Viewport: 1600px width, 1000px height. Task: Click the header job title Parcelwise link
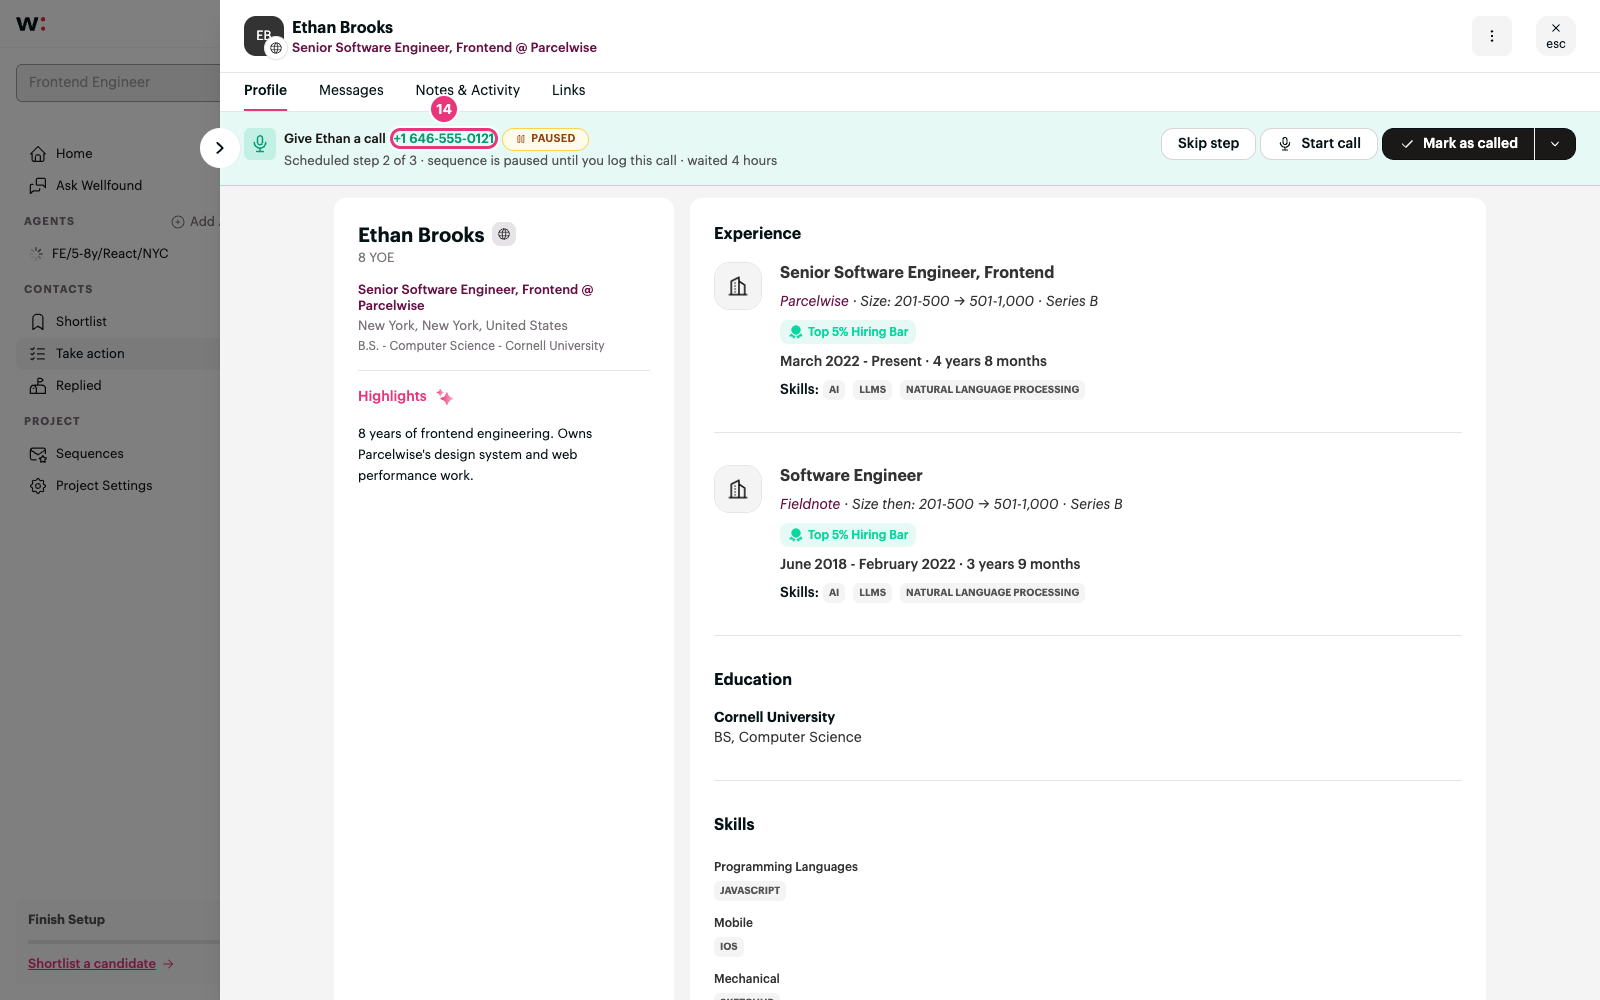444,48
